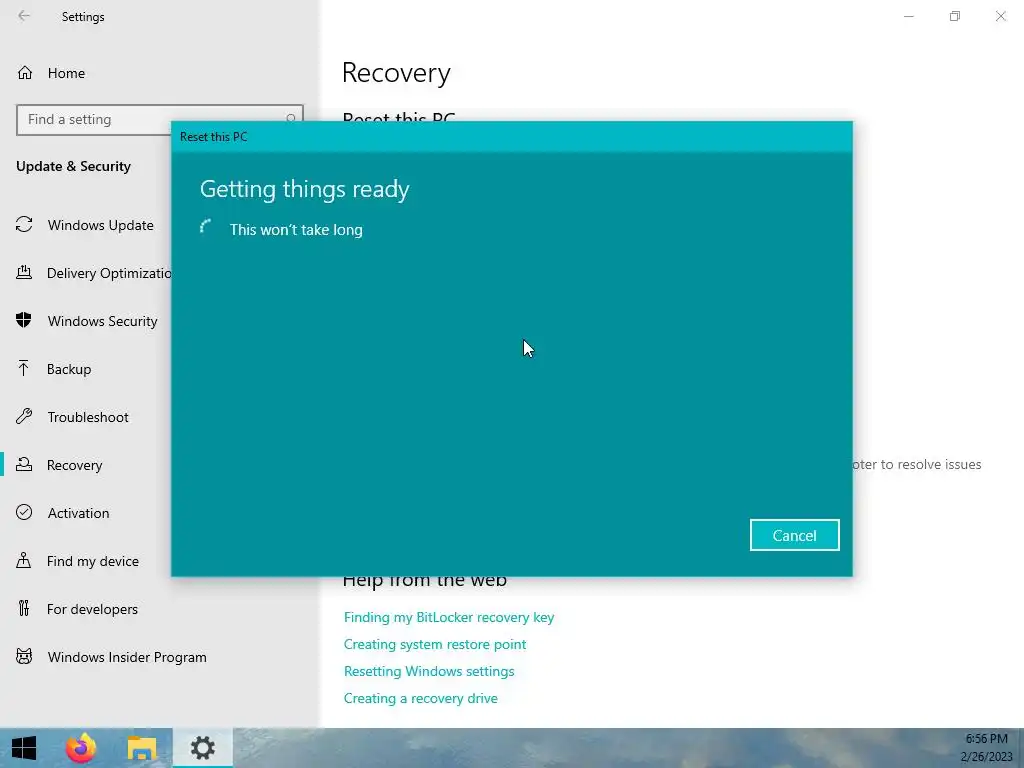Open the Windows Insider Program icon

24,656
